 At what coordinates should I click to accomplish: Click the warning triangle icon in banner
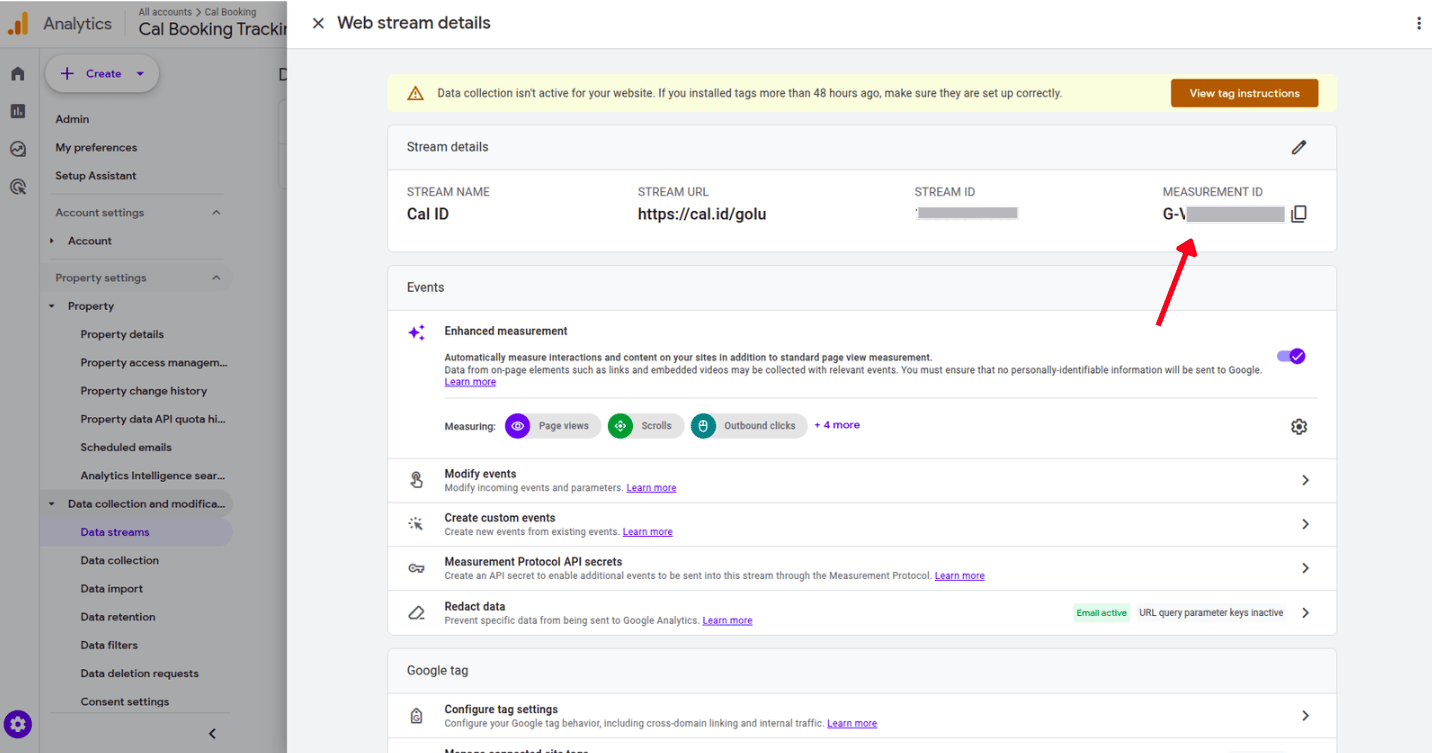(x=416, y=93)
